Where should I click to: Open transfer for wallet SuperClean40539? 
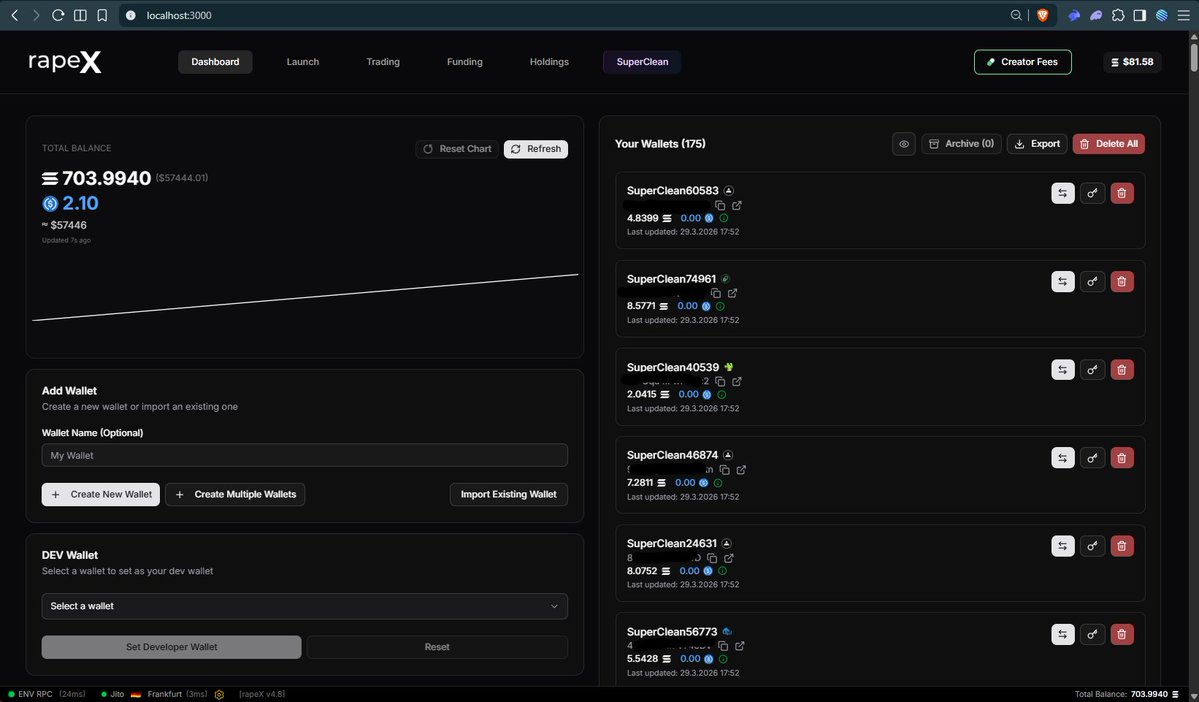point(1063,370)
